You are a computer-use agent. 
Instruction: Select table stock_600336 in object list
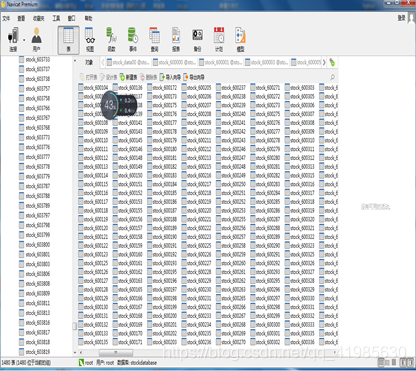click(300, 342)
